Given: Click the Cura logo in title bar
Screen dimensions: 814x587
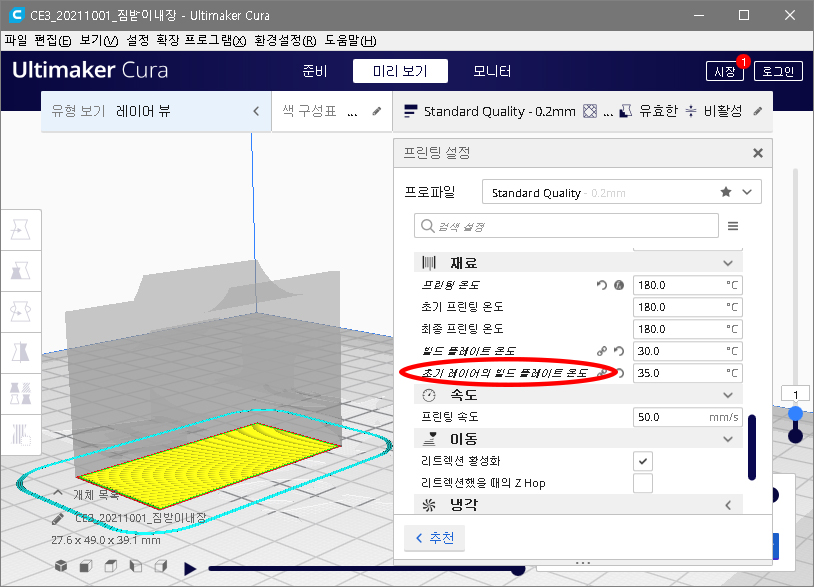Looking at the screenshot, I should pos(16,15).
